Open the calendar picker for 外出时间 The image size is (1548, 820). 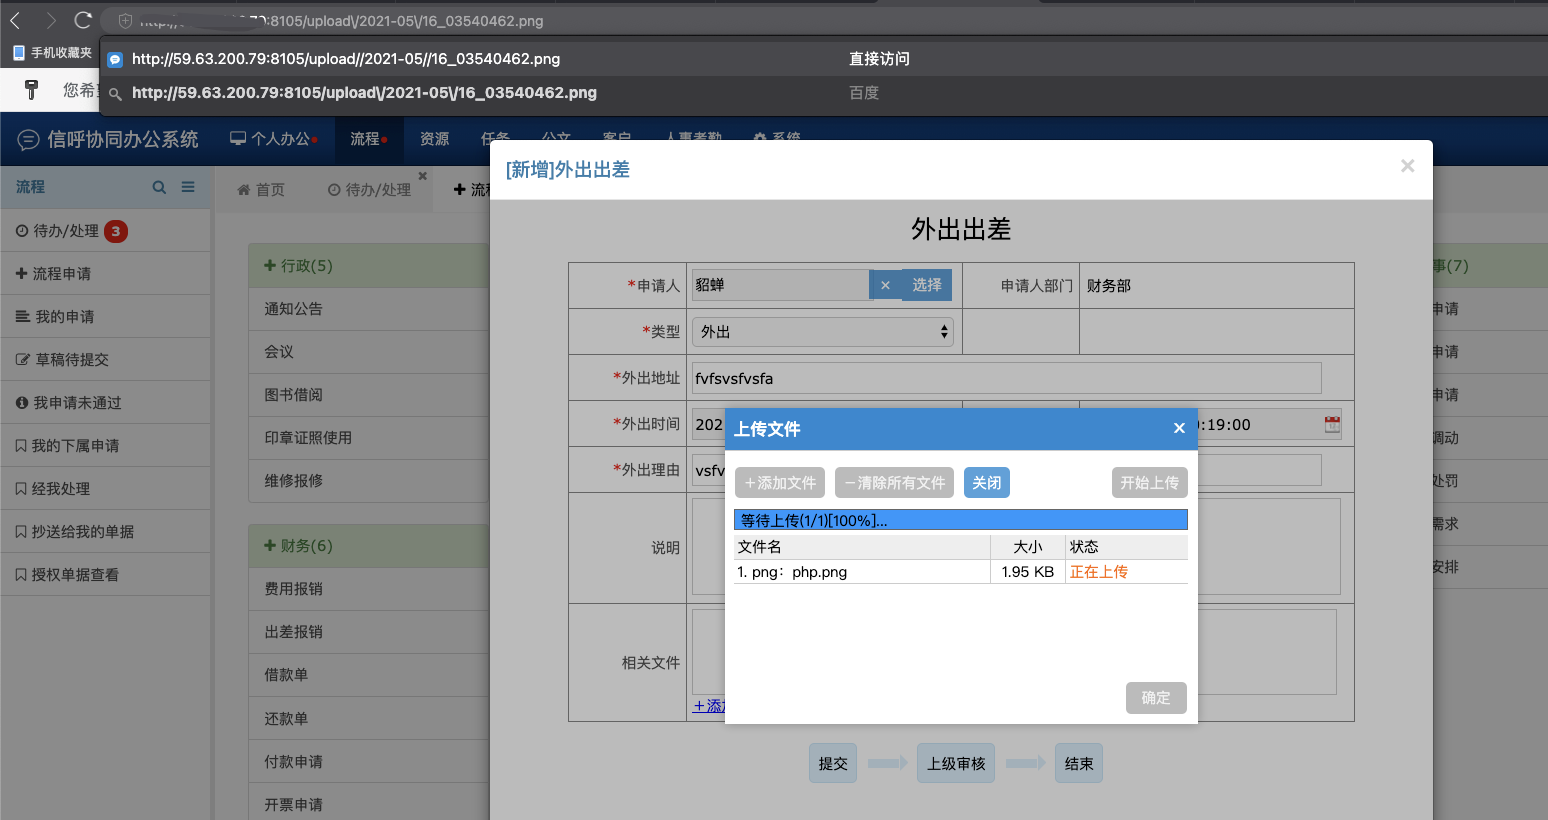(x=1332, y=424)
